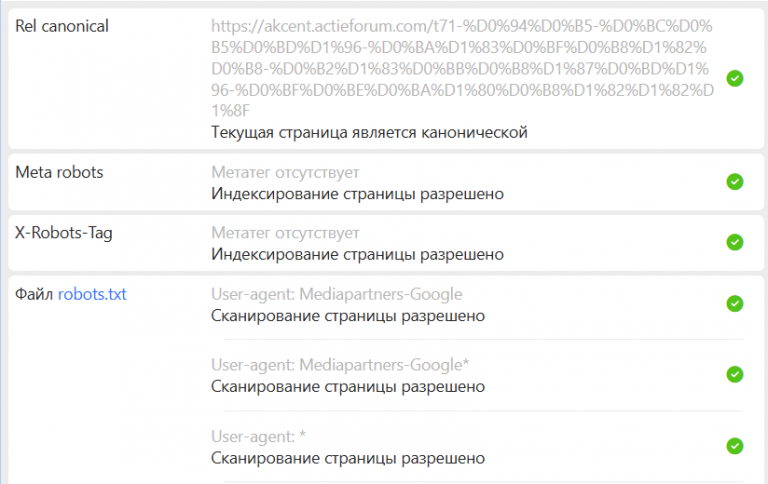Click the checkmark beside User-agent: *
The image size is (768, 484).
[735, 446]
